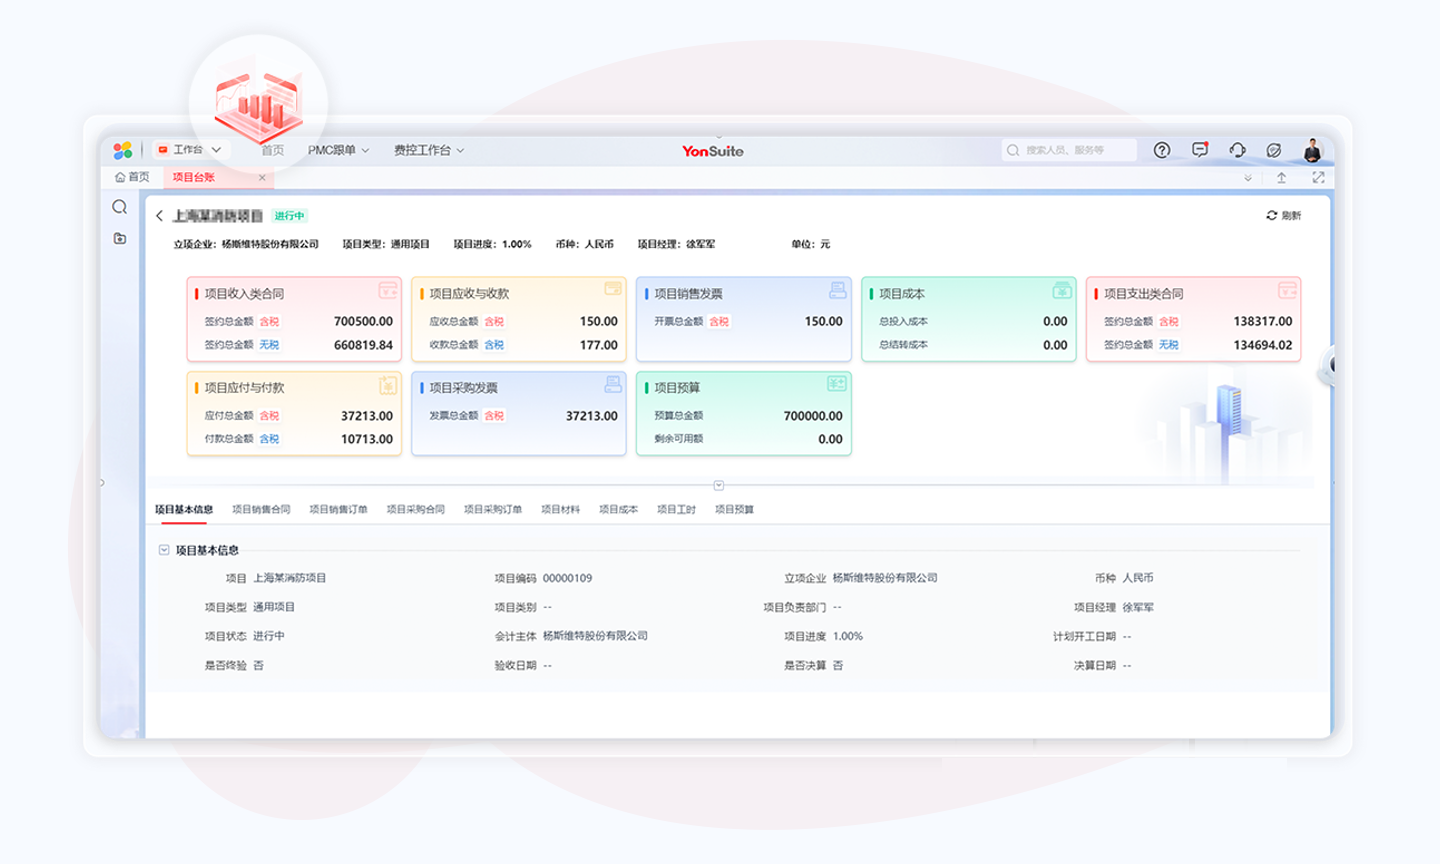Open the 工作台 workspace dropdown
Screen dimensions: 1440x864
(x=191, y=150)
